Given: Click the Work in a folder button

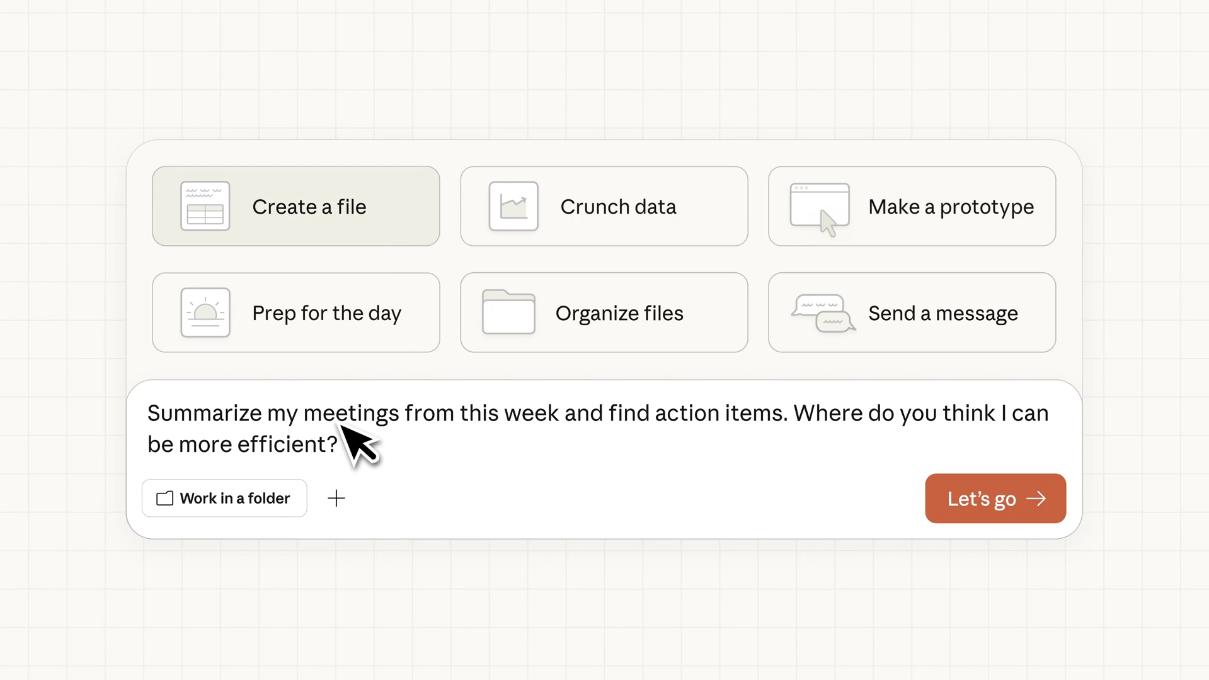Looking at the screenshot, I should [x=225, y=498].
